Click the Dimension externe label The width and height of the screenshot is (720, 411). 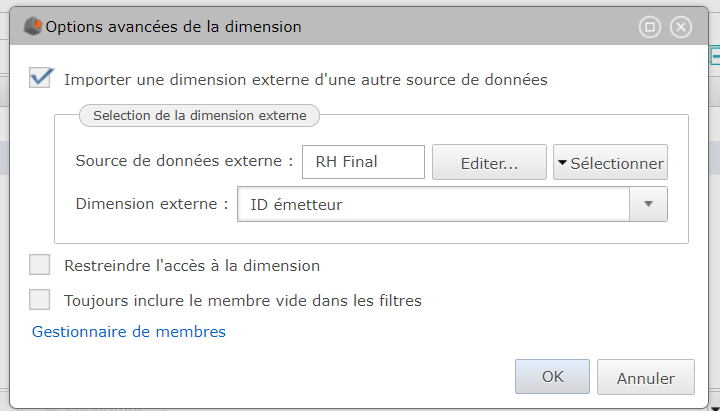pos(152,203)
